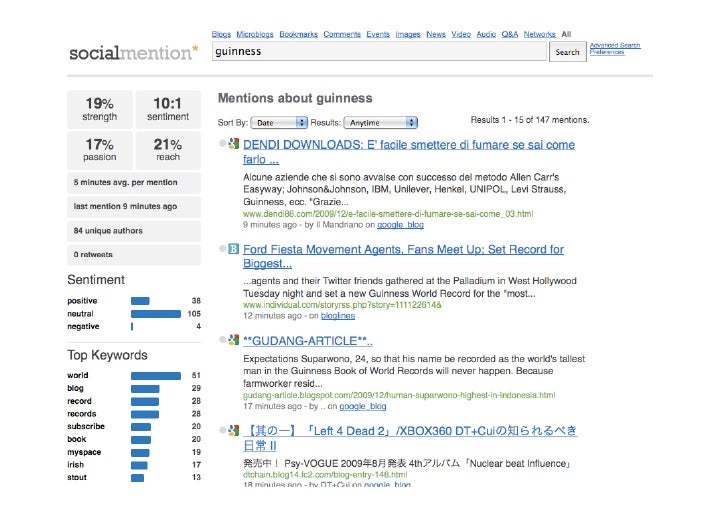The height and width of the screenshot is (514, 728).
Task: Click the 'last mention 9 minutes ago' box
Action: [134, 207]
